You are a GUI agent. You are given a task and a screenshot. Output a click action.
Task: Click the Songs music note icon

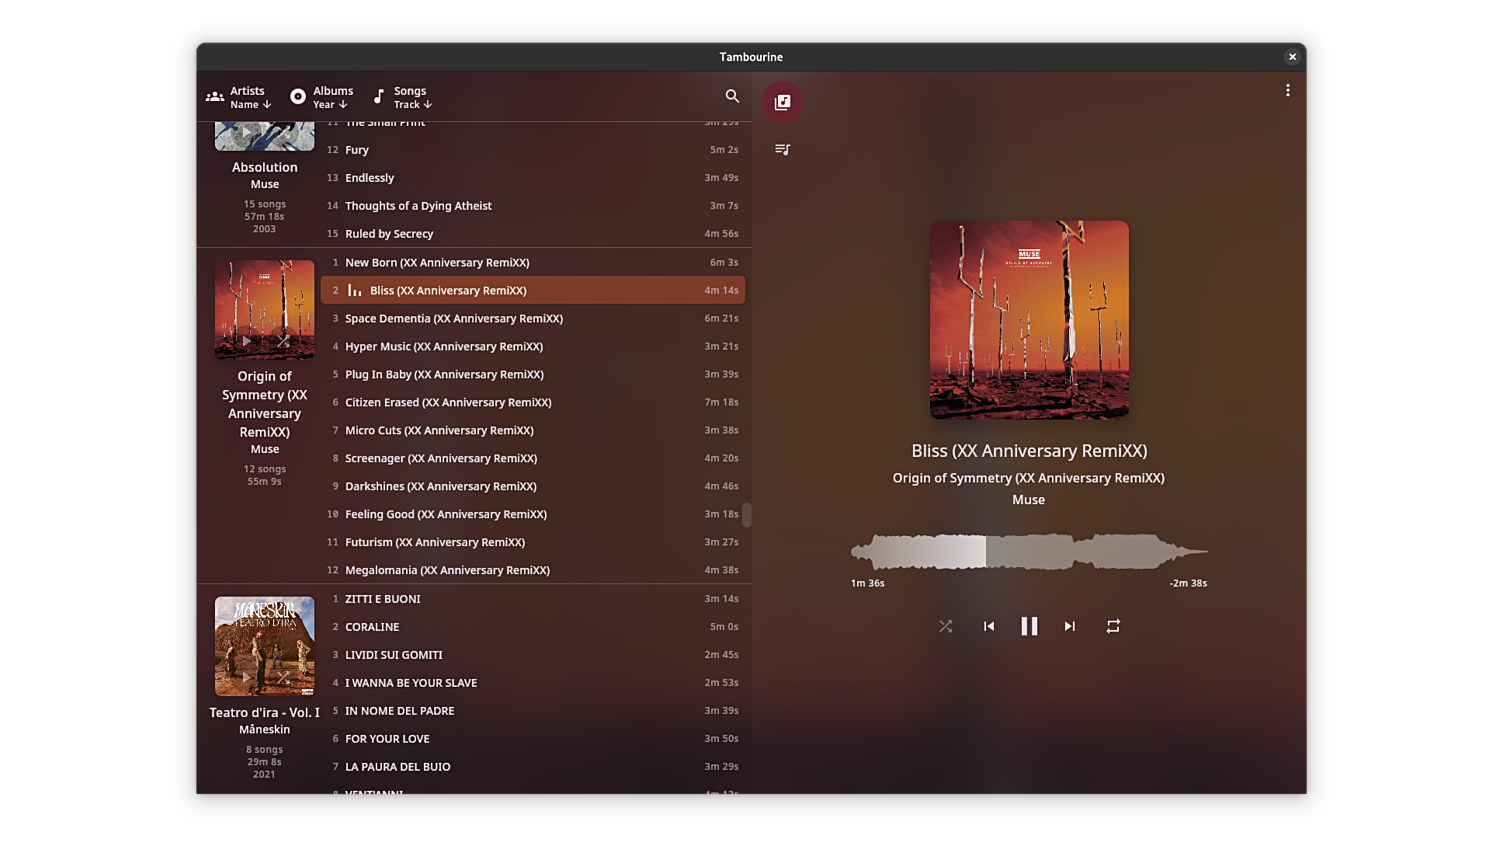[x=379, y=97]
